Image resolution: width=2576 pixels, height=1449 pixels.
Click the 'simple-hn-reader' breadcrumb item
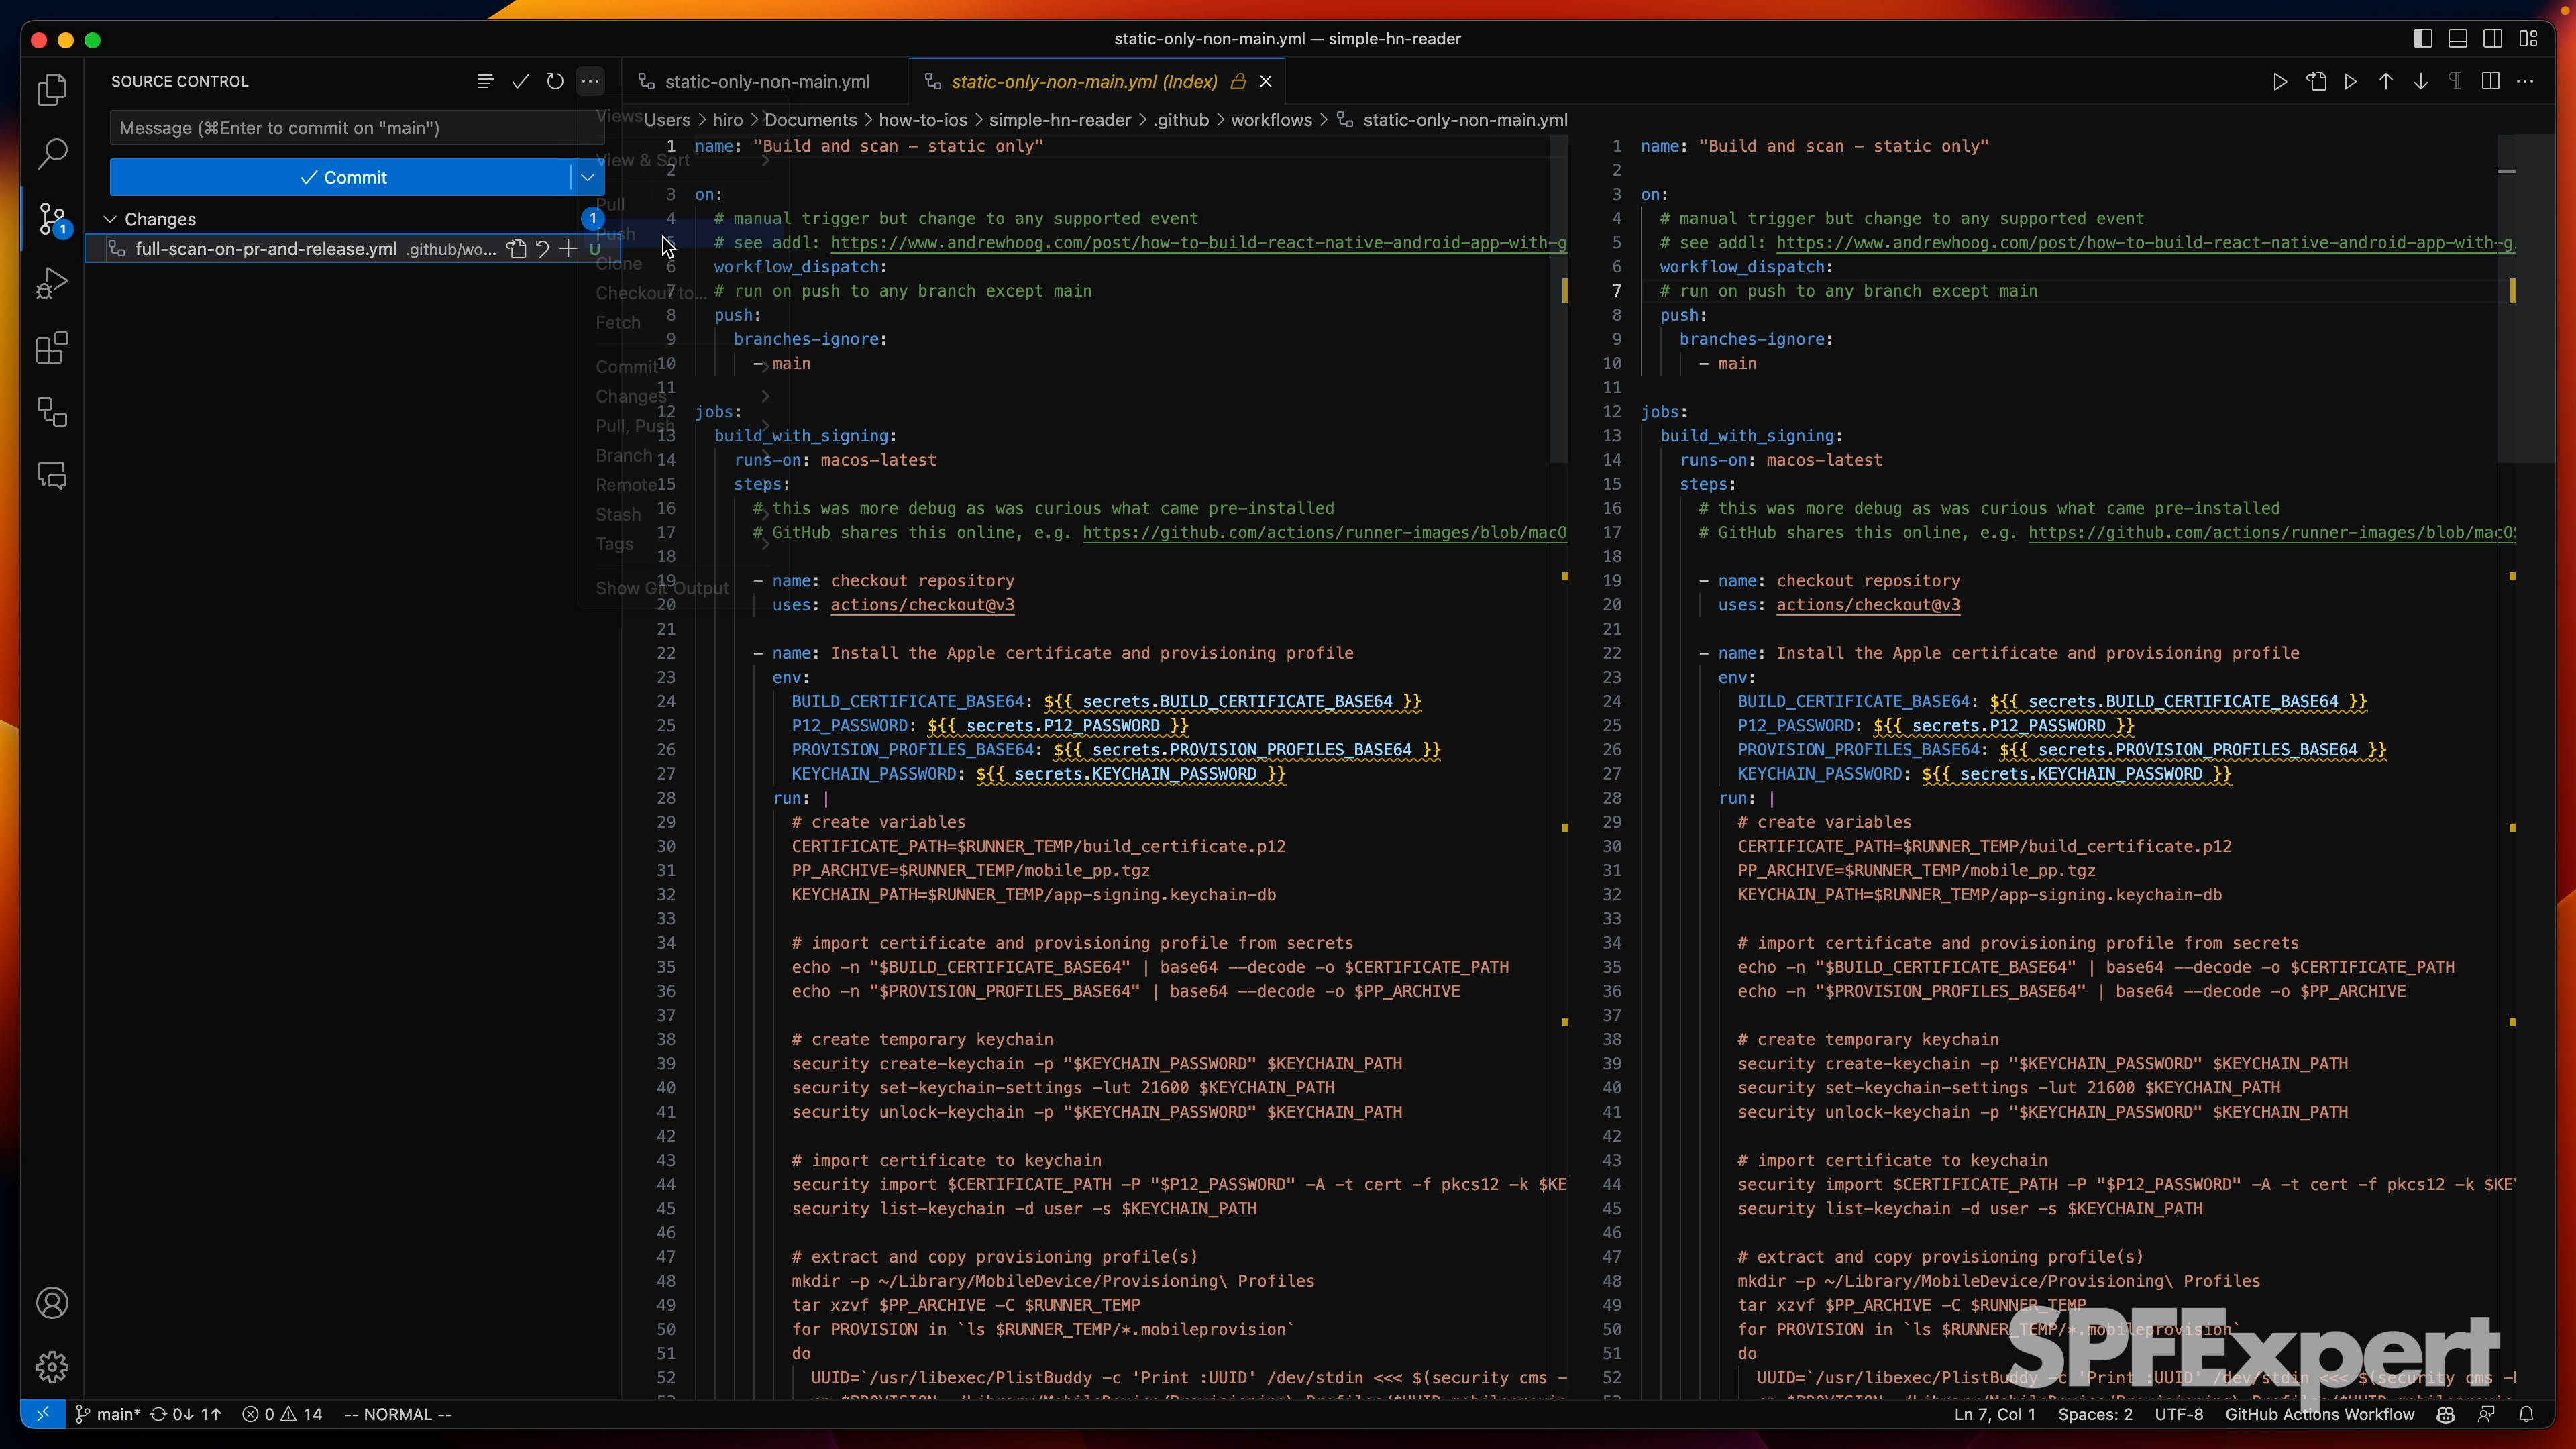pos(1060,120)
